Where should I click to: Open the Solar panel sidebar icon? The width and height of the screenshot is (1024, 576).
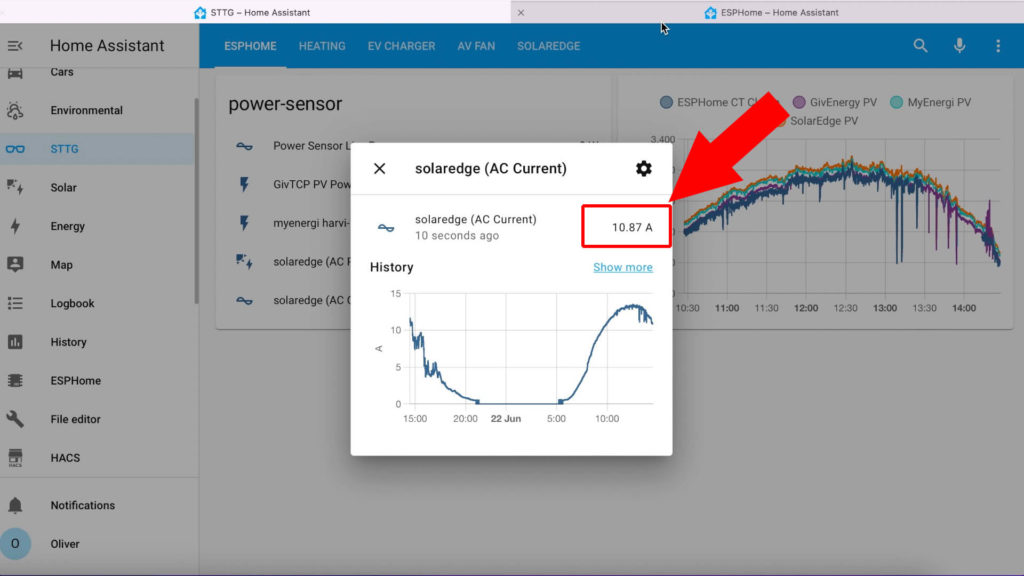coord(15,187)
